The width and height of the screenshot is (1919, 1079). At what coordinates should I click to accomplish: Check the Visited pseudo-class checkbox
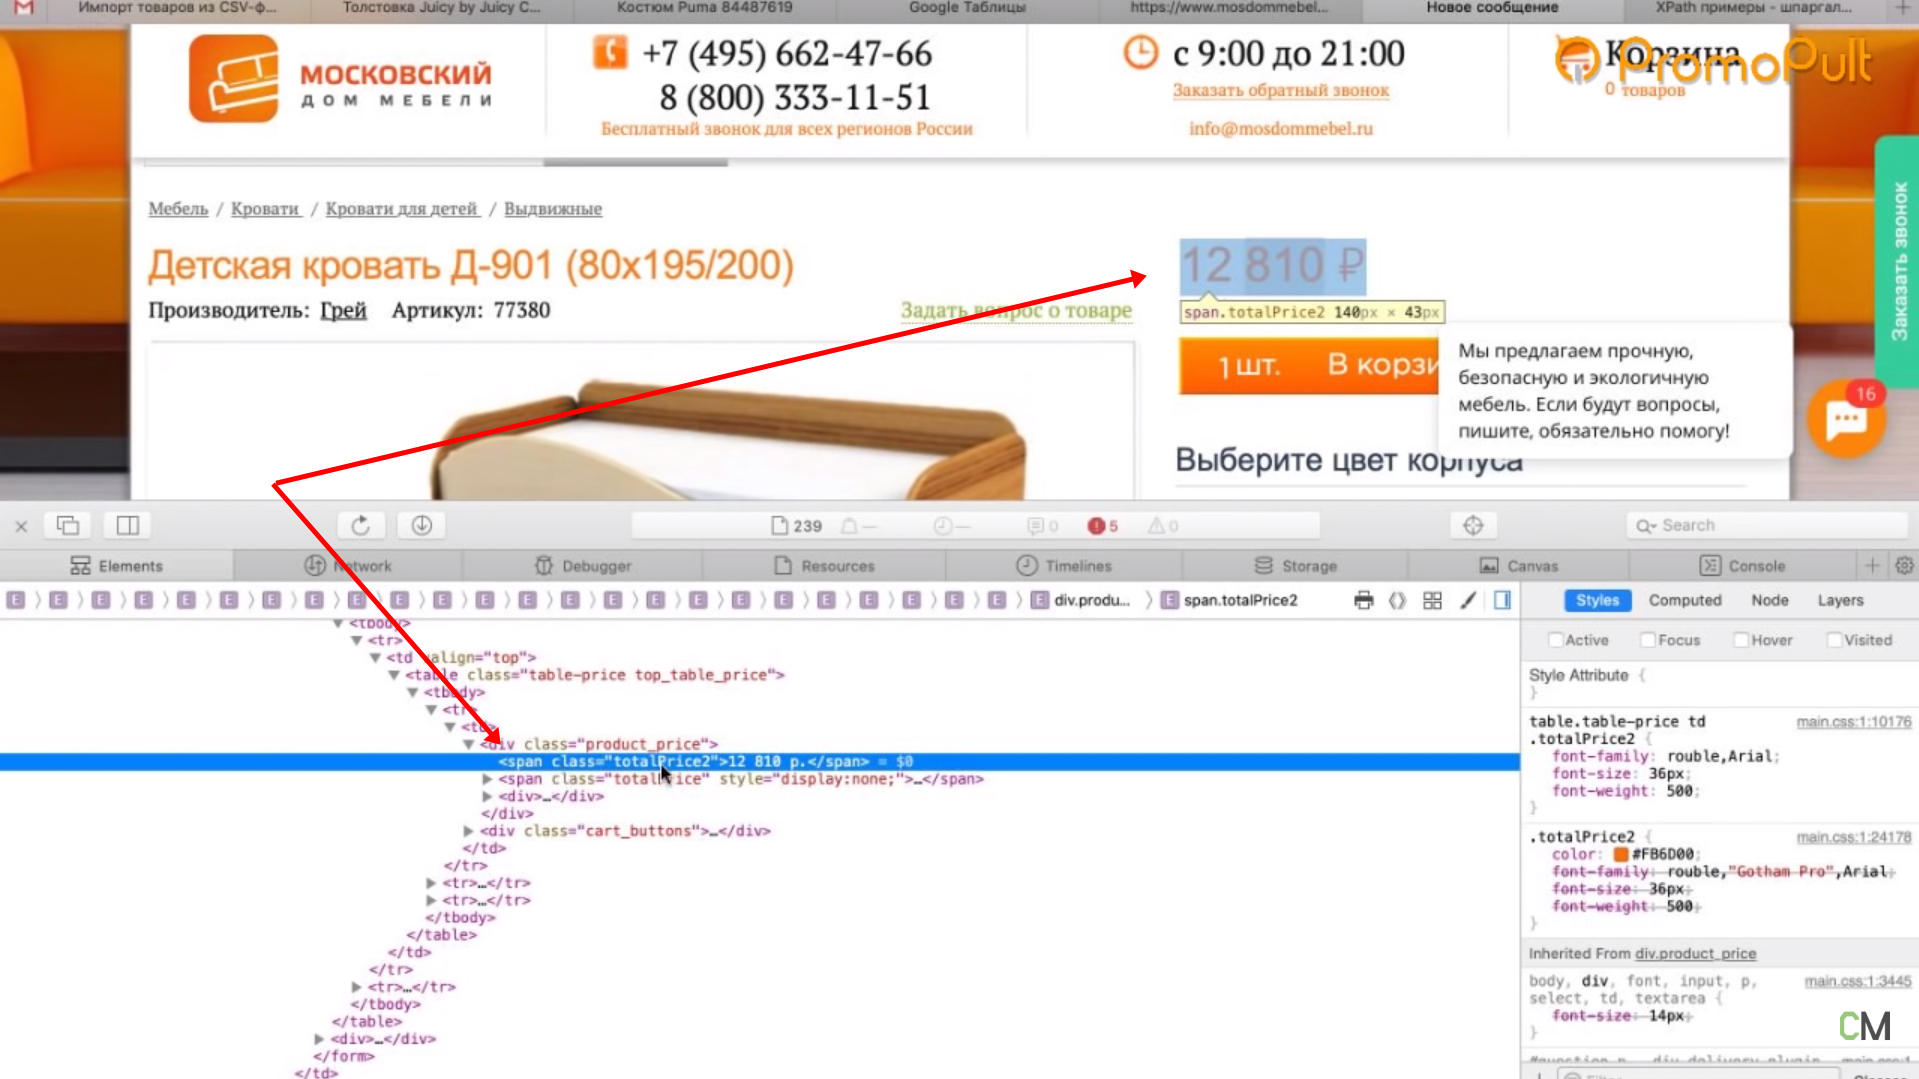coord(1834,640)
